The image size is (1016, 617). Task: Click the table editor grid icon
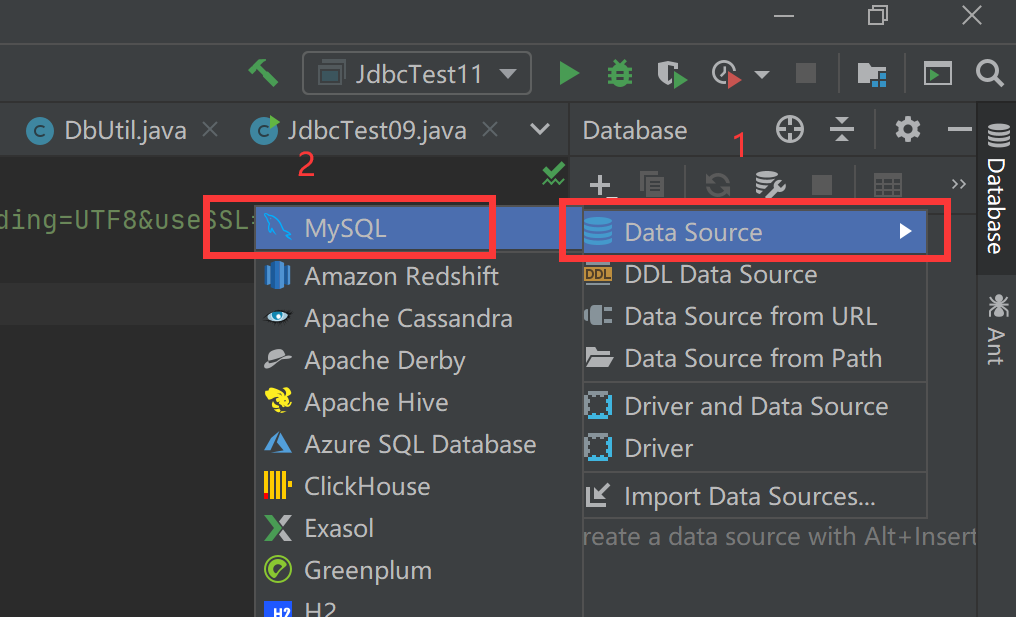coord(887,185)
